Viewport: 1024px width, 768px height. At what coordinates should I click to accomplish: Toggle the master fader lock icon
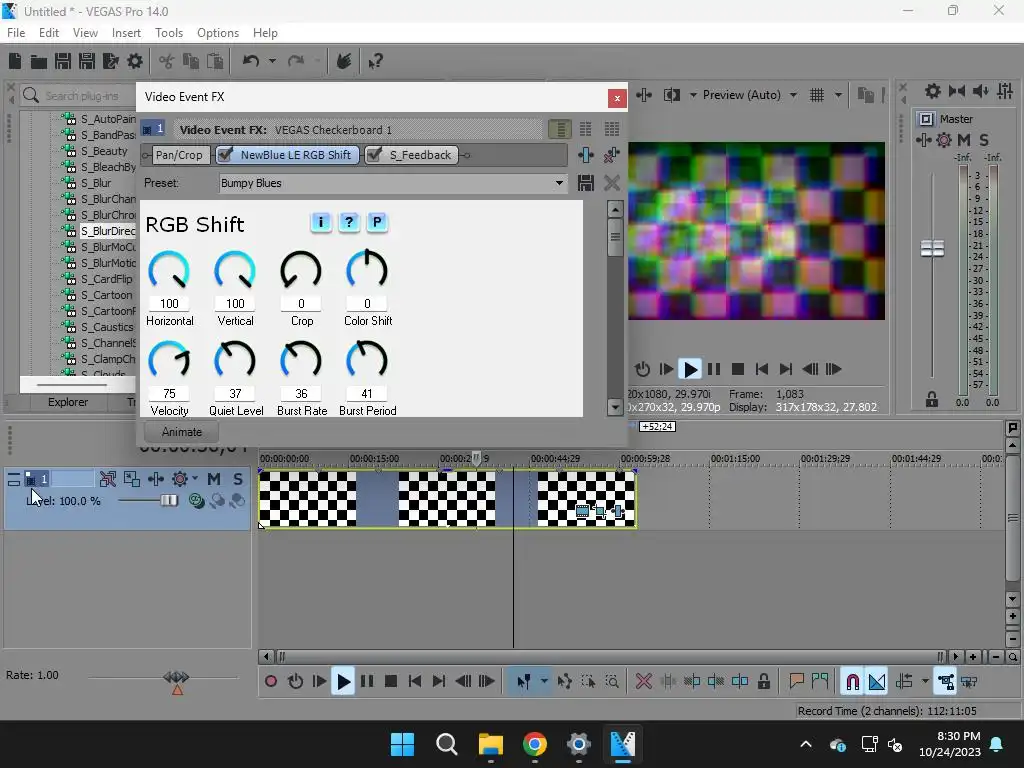[932, 399]
